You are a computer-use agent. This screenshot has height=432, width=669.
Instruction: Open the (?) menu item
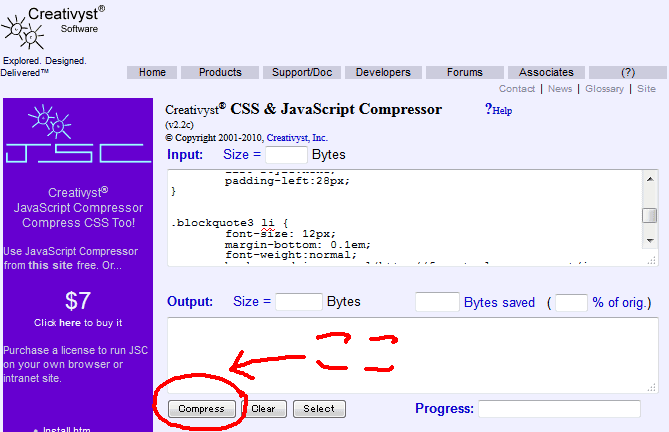pyautogui.click(x=628, y=72)
